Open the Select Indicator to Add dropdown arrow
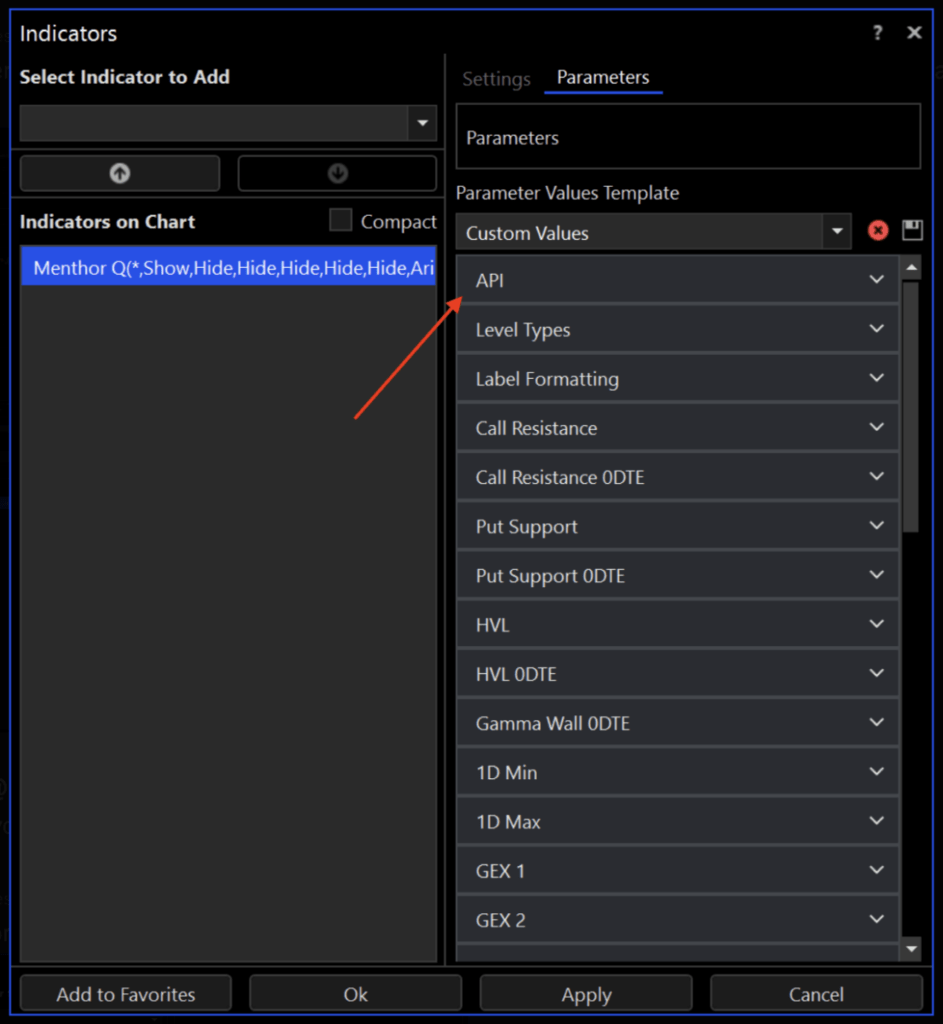Image resolution: width=943 pixels, height=1024 pixels. [423, 123]
